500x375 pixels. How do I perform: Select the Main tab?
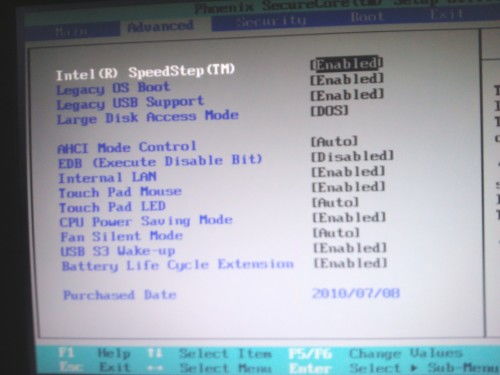coord(71,31)
